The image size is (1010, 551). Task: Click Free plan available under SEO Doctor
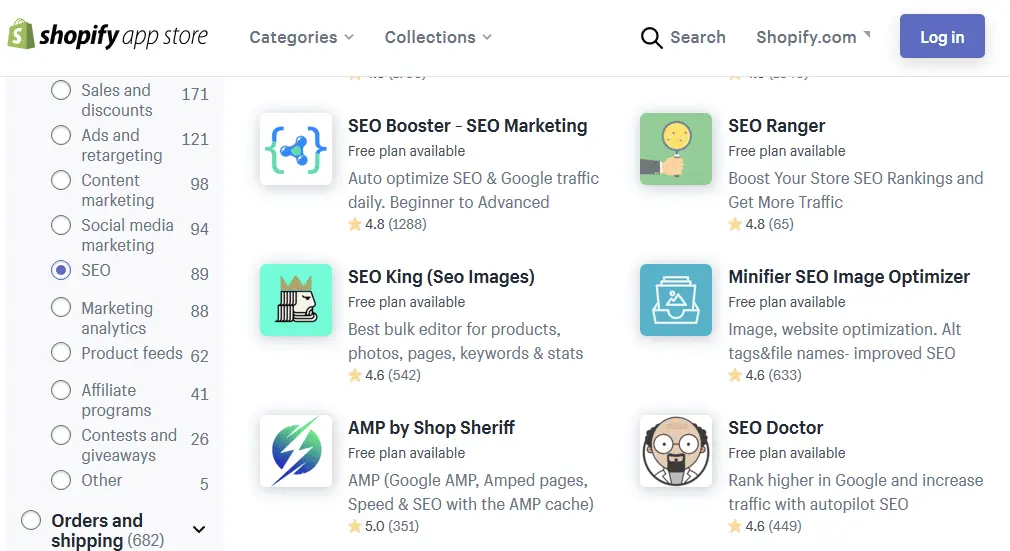[786, 453]
